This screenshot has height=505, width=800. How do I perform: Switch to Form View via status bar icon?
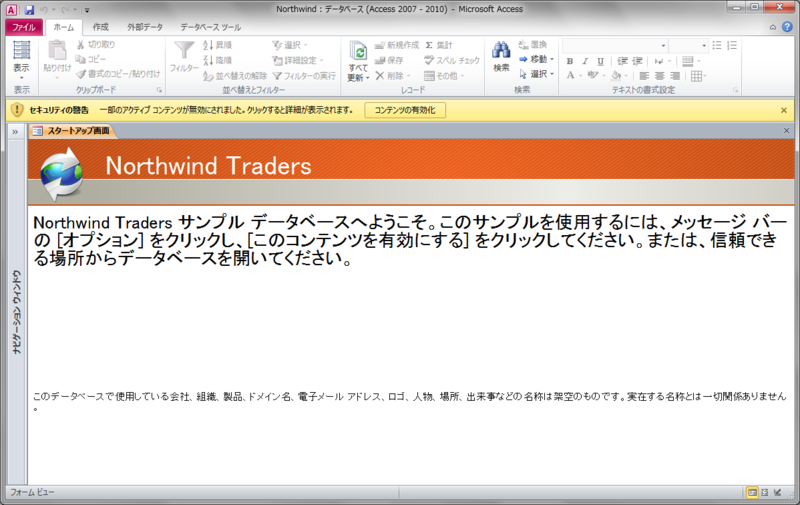pyautogui.click(x=752, y=492)
